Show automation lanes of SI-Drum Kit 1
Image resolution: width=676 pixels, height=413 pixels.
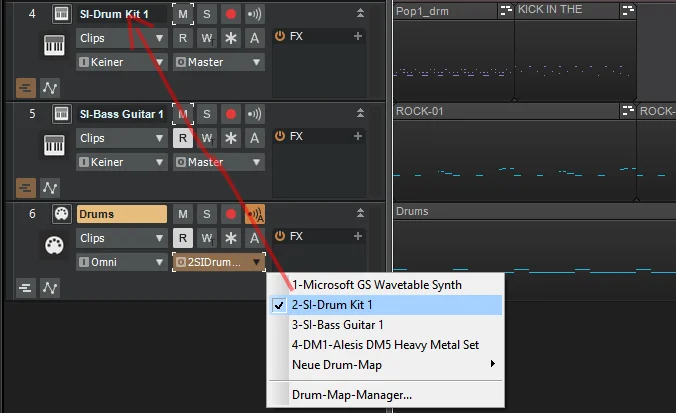[x=50, y=88]
